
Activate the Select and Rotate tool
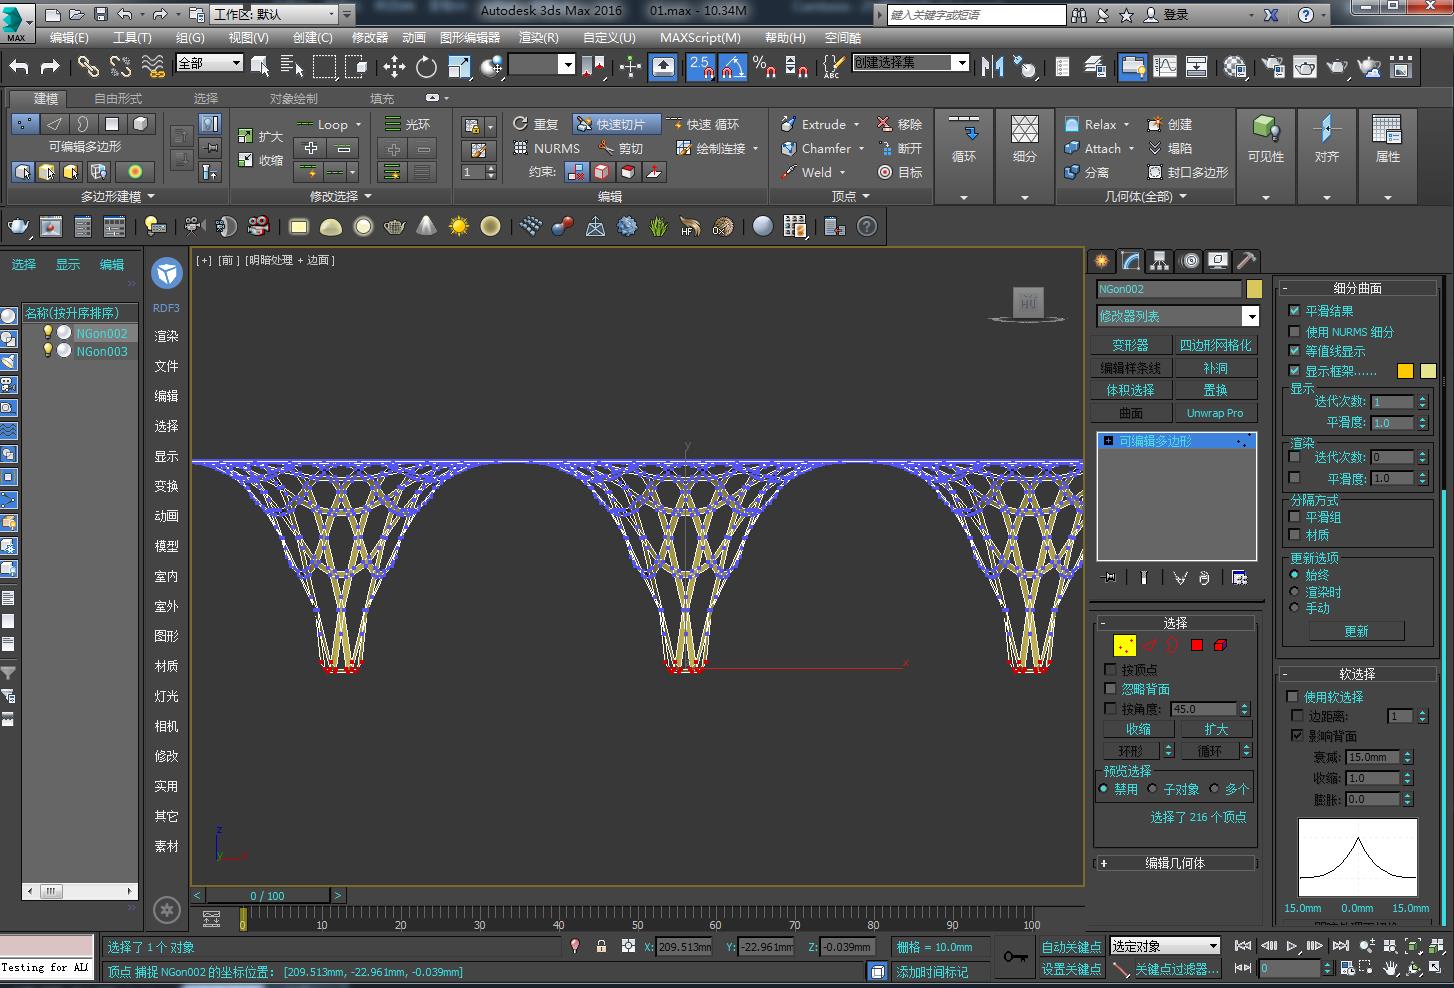pos(427,67)
